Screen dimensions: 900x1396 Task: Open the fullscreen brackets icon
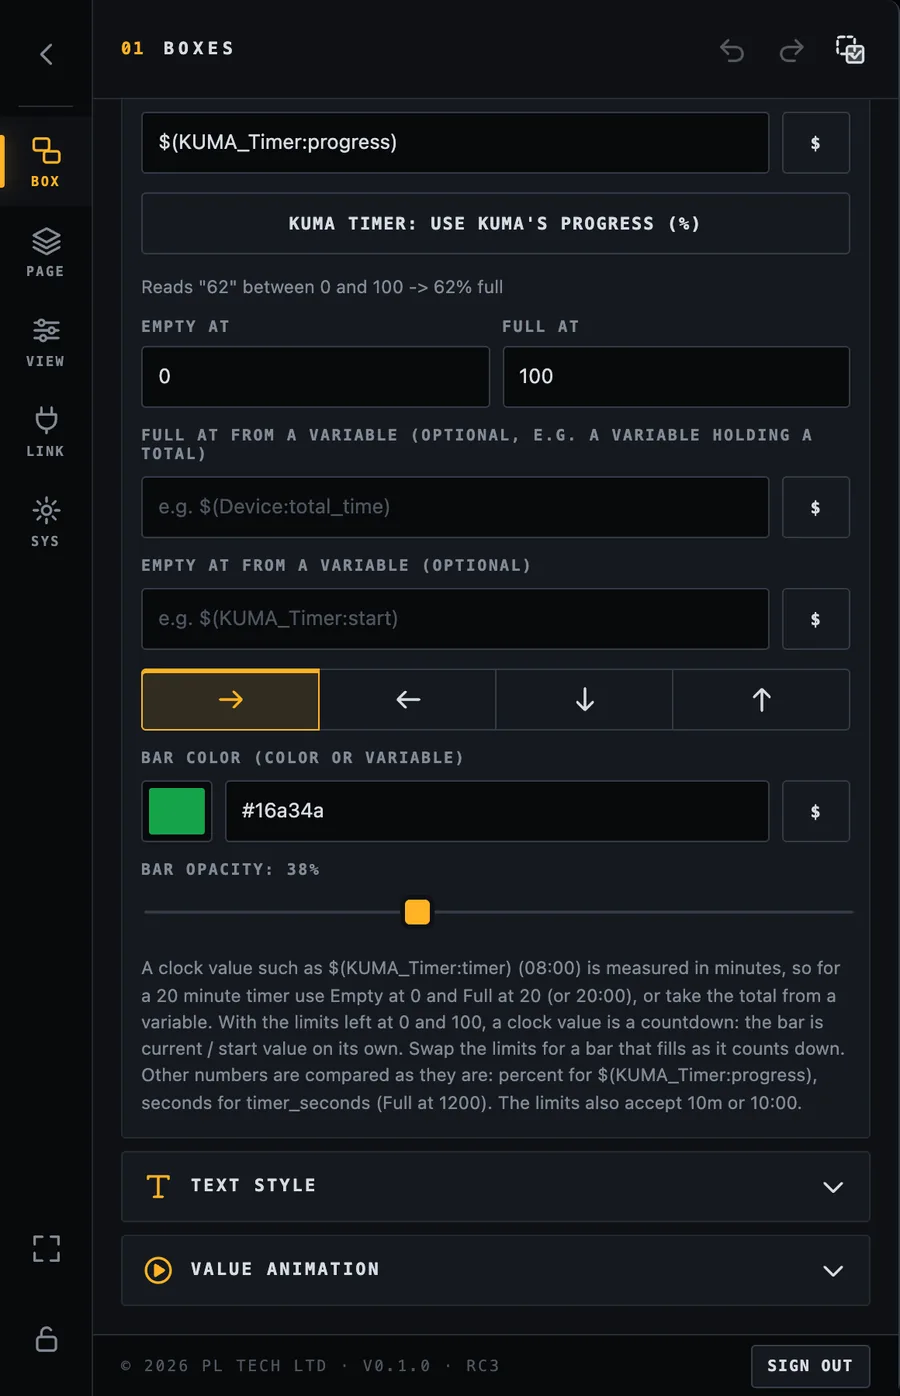[46, 1247]
